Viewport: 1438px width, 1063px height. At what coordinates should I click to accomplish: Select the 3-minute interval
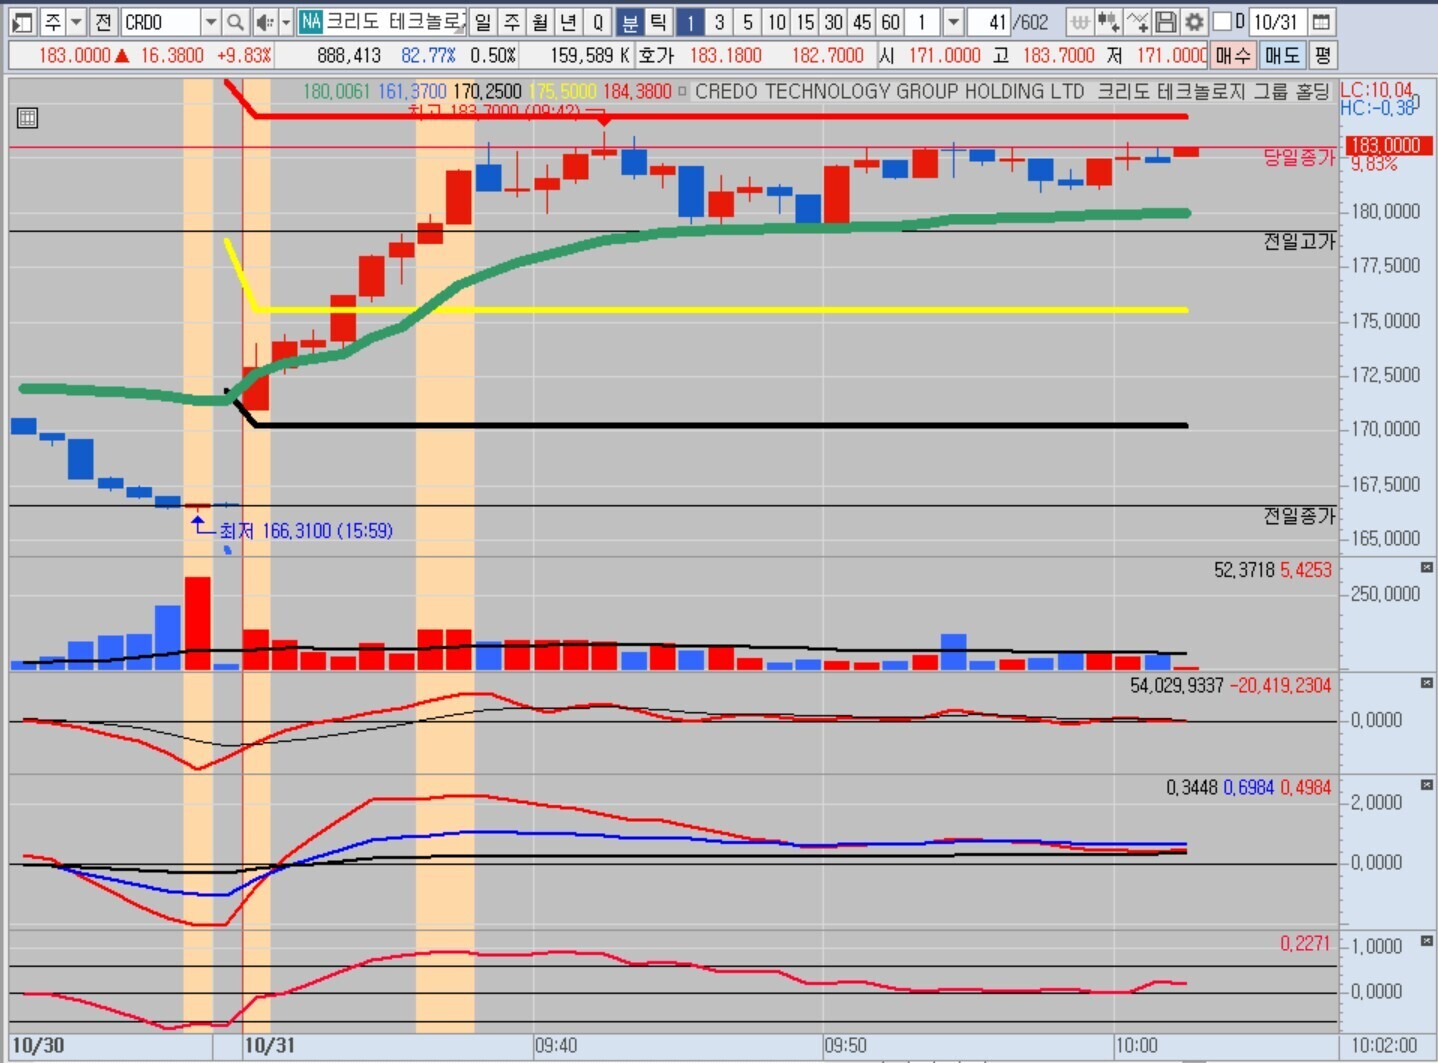tap(719, 21)
